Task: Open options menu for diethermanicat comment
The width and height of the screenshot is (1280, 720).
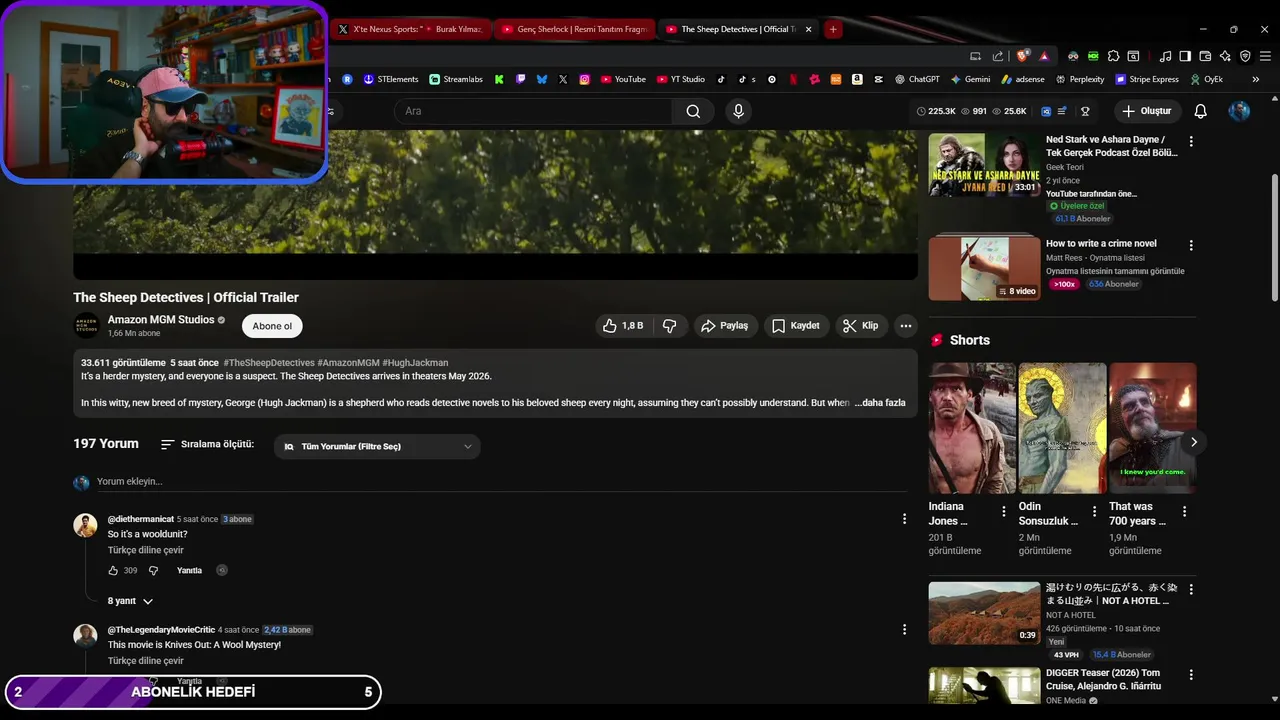Action: coord(904,519)
